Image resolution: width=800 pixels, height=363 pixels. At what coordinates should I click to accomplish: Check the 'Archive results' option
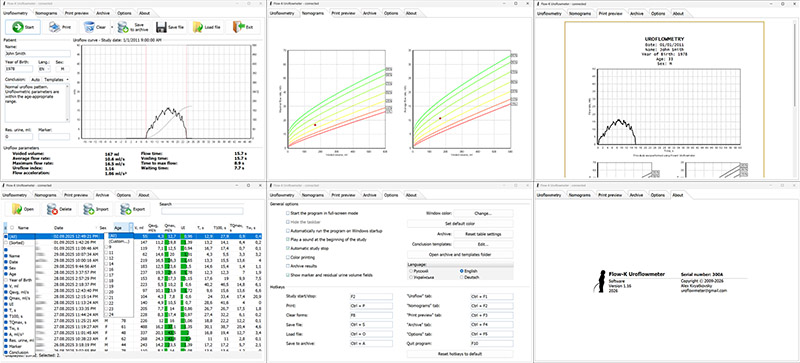[287, 265]
